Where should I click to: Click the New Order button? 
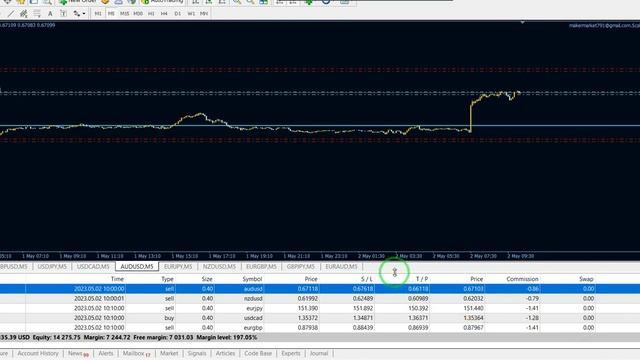click(78, 2)
